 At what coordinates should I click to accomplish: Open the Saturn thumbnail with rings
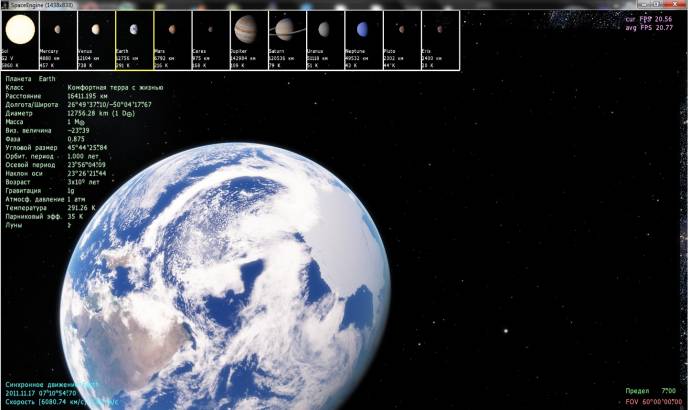click(287, 40)
